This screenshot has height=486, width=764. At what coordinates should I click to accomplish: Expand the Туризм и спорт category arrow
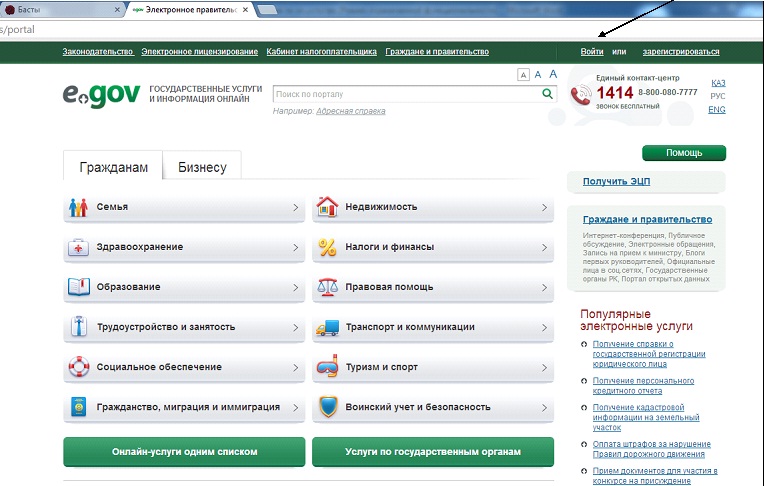[x=544, y=368]
